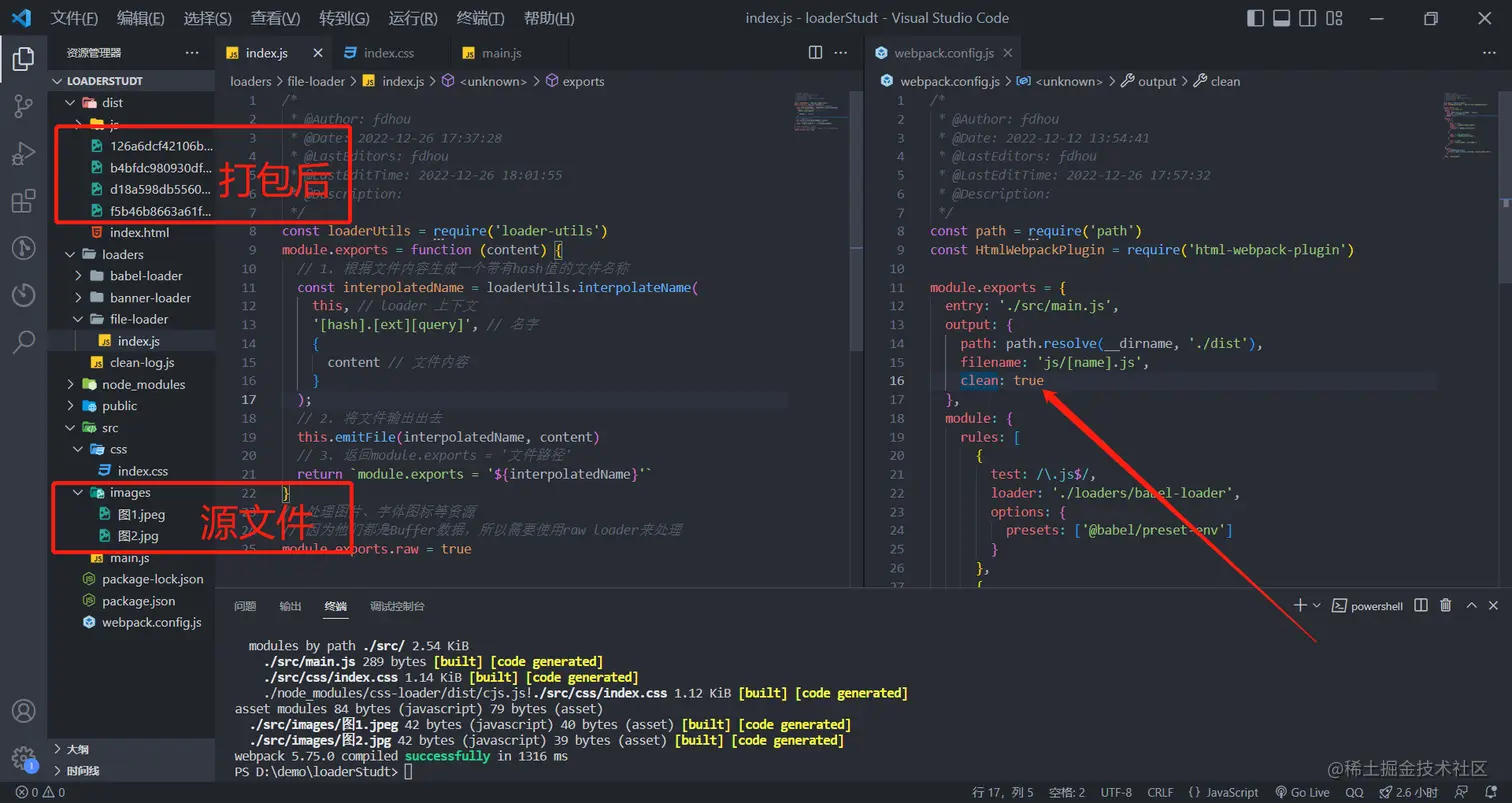Open the 编辑(E) menu
The width and height of the screenshot is (1512, 803).
[x=140, y=18]
